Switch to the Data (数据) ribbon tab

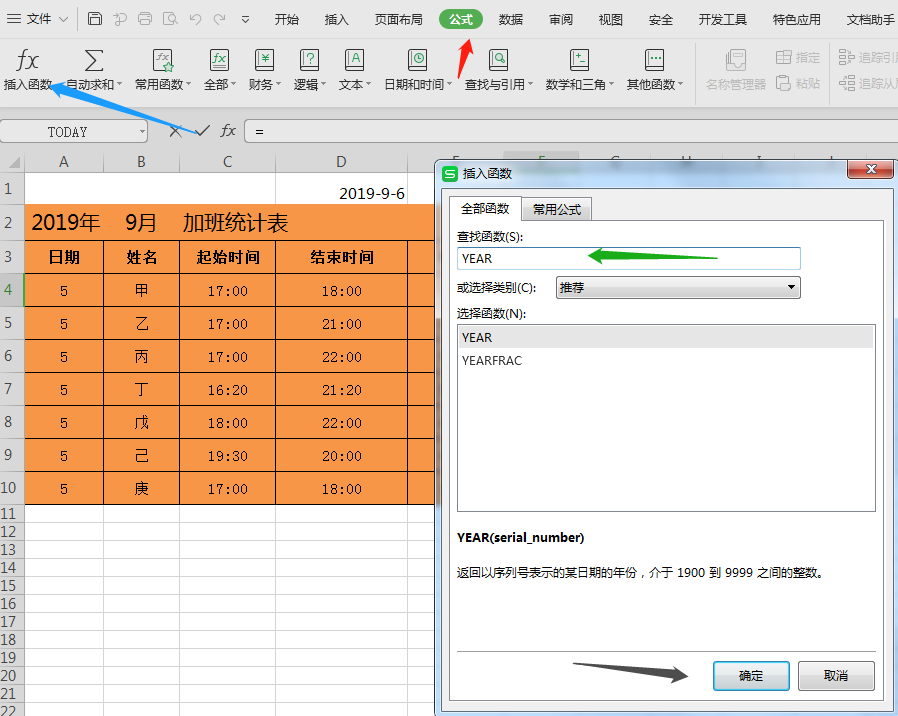pyautogui.click(x=511, y=19)
